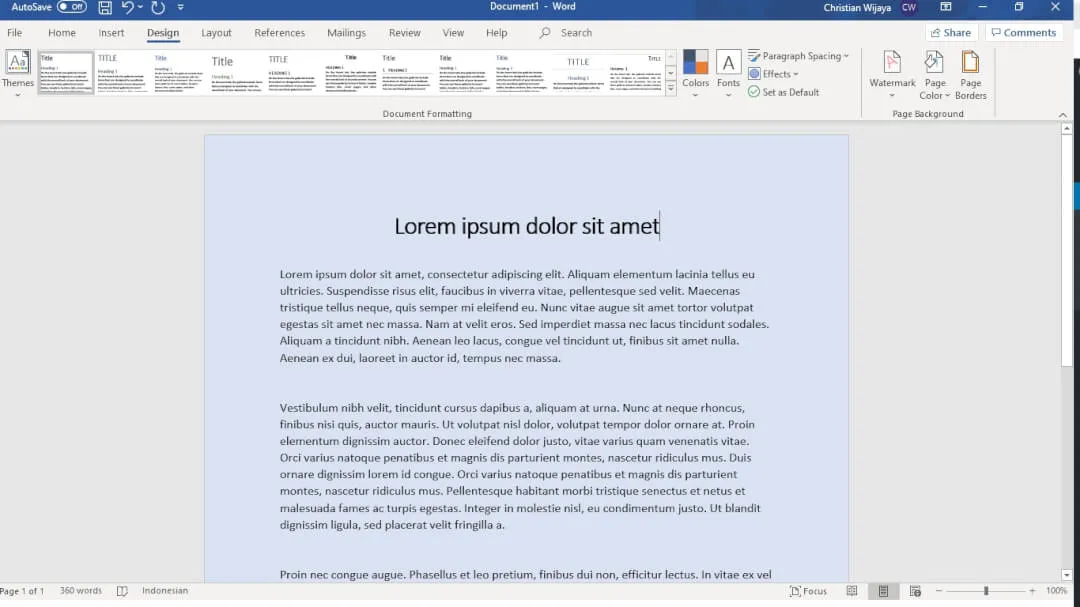Open the Undo history dropdown arrow
The height and width of the screenshot is (607, 1080).
point(141,8)
